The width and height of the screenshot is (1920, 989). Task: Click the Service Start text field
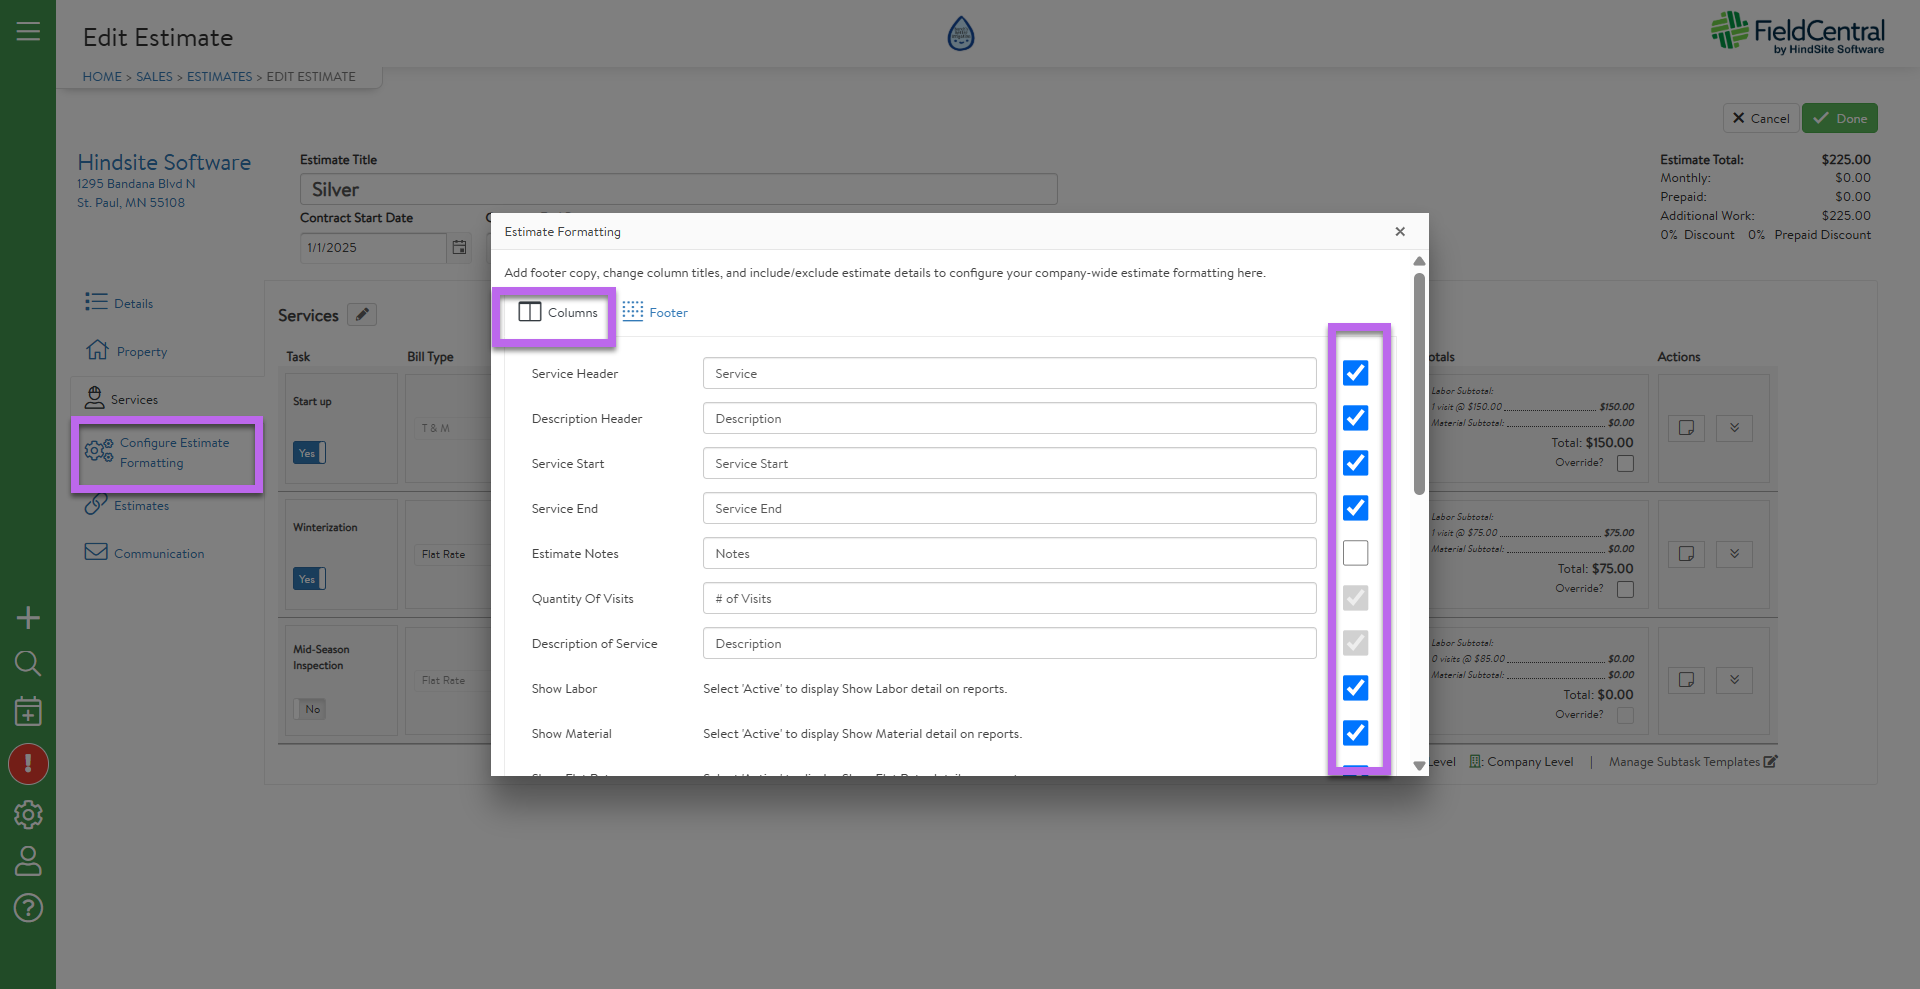pos(1008,464)
